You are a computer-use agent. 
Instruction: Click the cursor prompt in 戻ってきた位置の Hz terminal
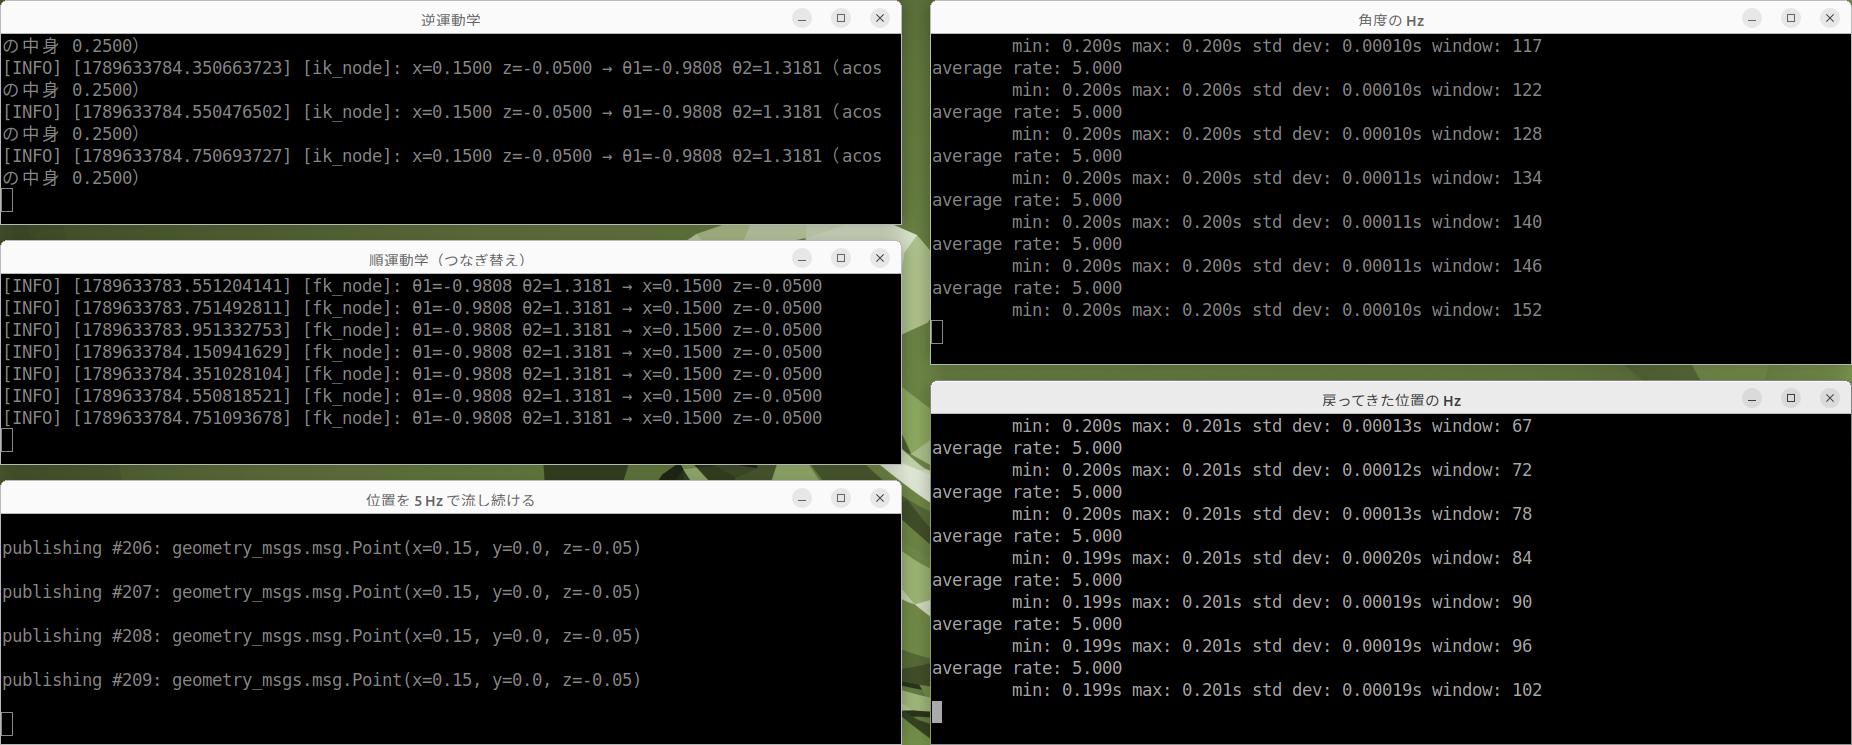tap(937, 712)
